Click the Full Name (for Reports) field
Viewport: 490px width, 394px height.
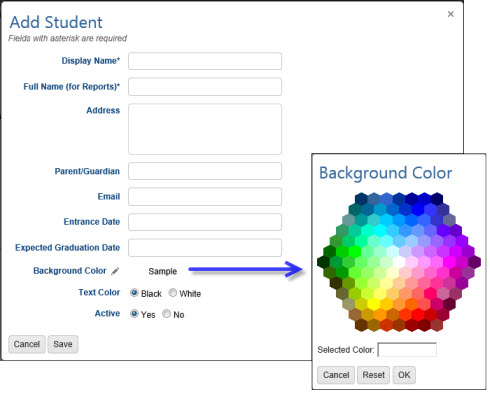click(x=205, y=87)
